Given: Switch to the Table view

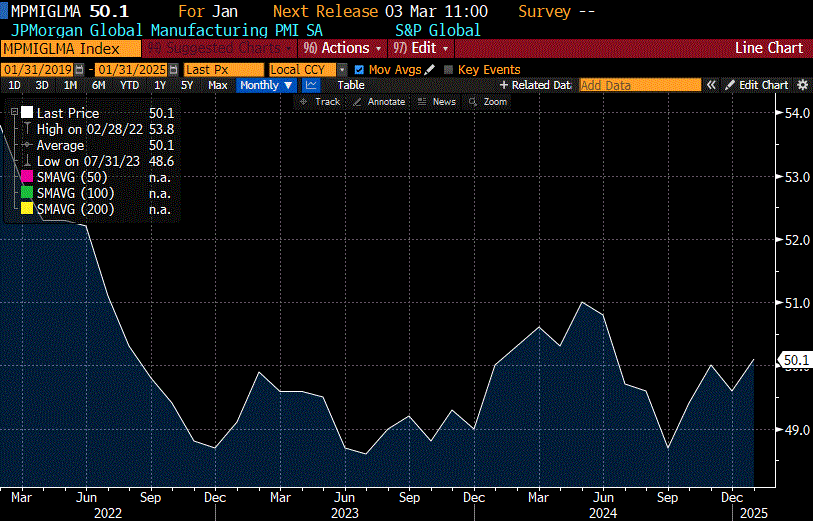Looking at the screenshot, I should tap(351, 86).
